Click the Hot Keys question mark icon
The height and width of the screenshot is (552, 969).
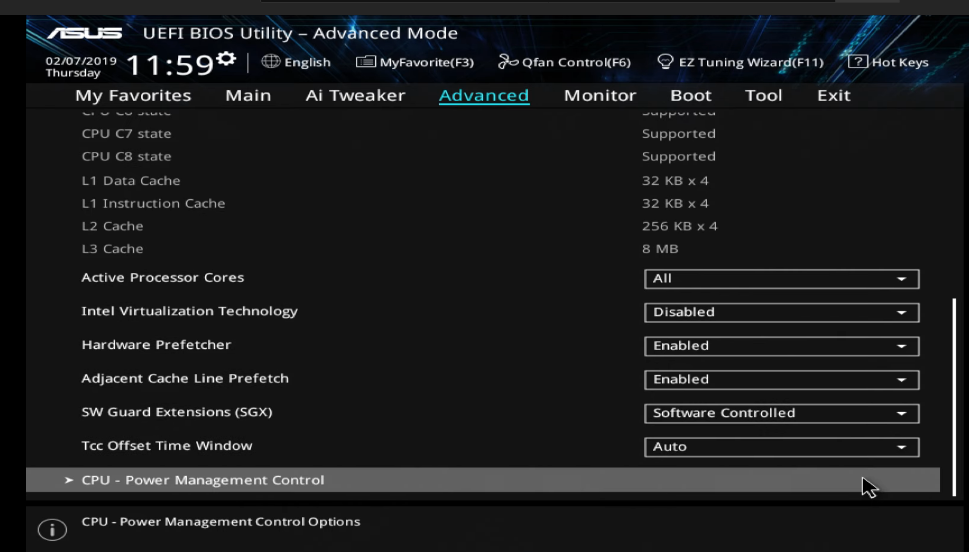(x=858, y=61)
